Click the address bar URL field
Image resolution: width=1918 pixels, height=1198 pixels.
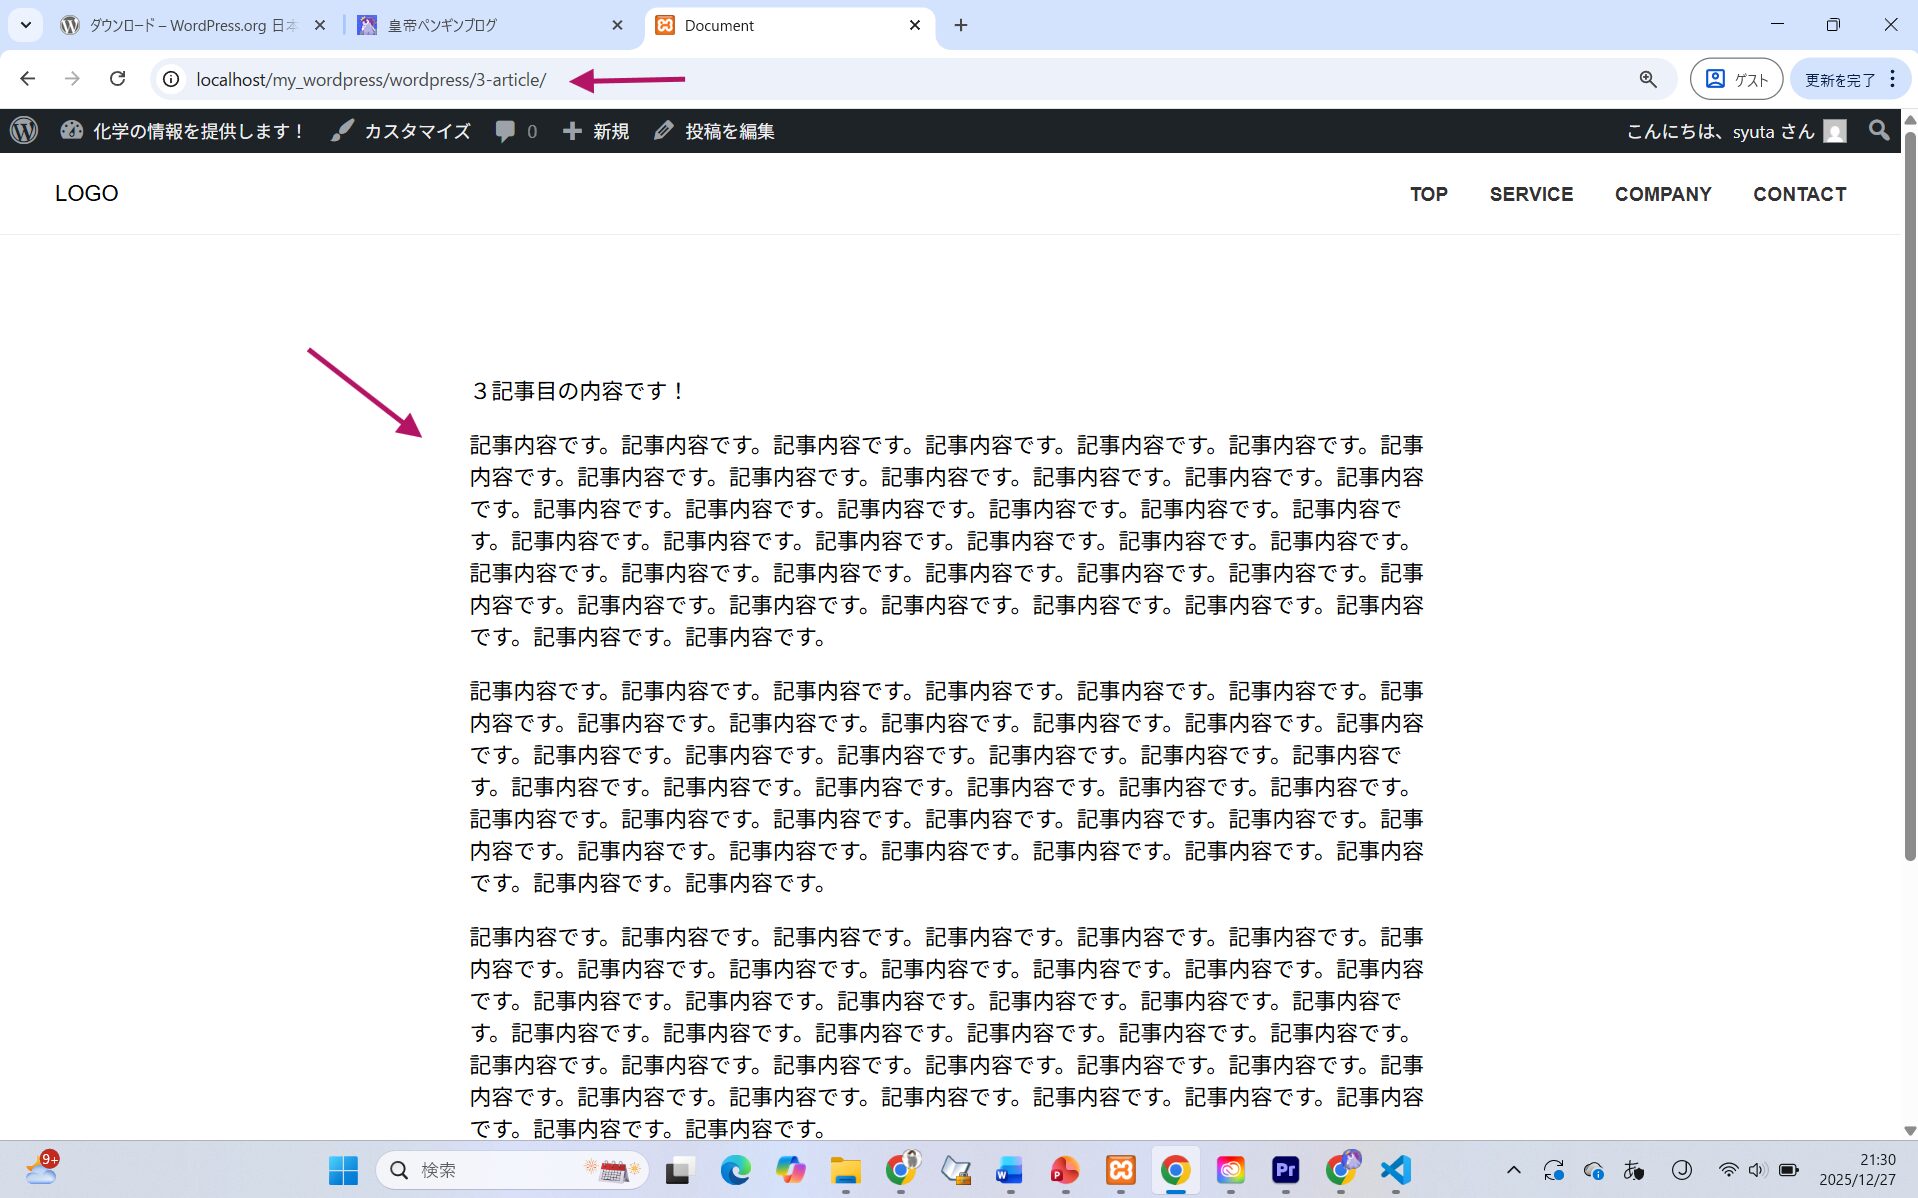tap(371, 79)
